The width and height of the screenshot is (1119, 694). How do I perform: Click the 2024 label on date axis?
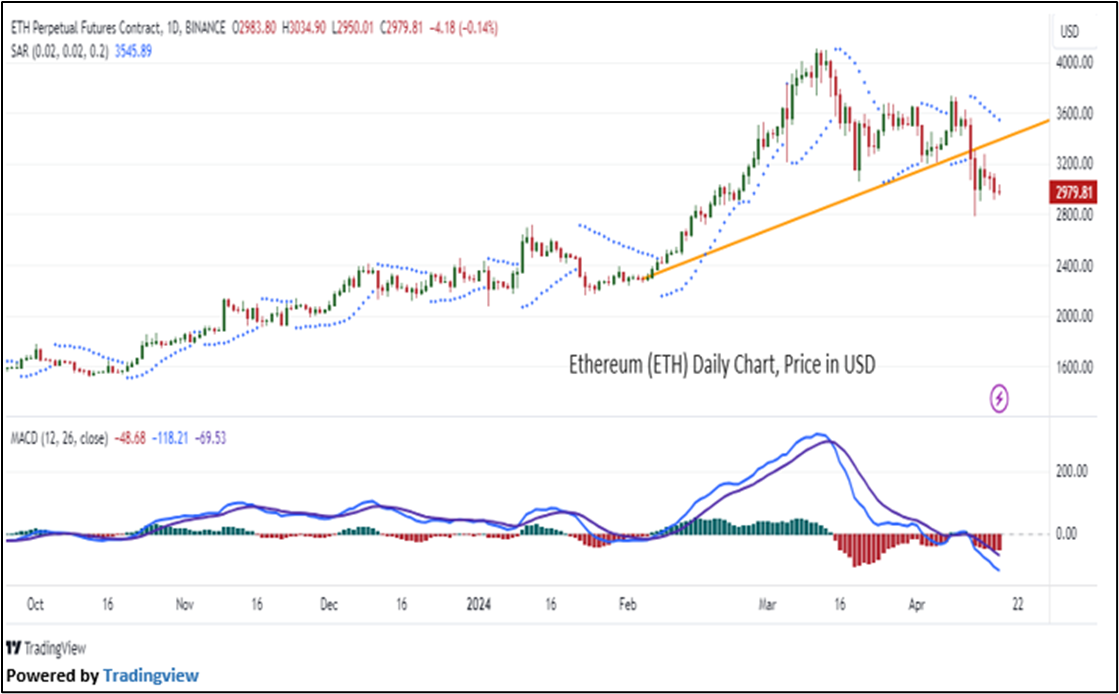(x=479, y=605)
